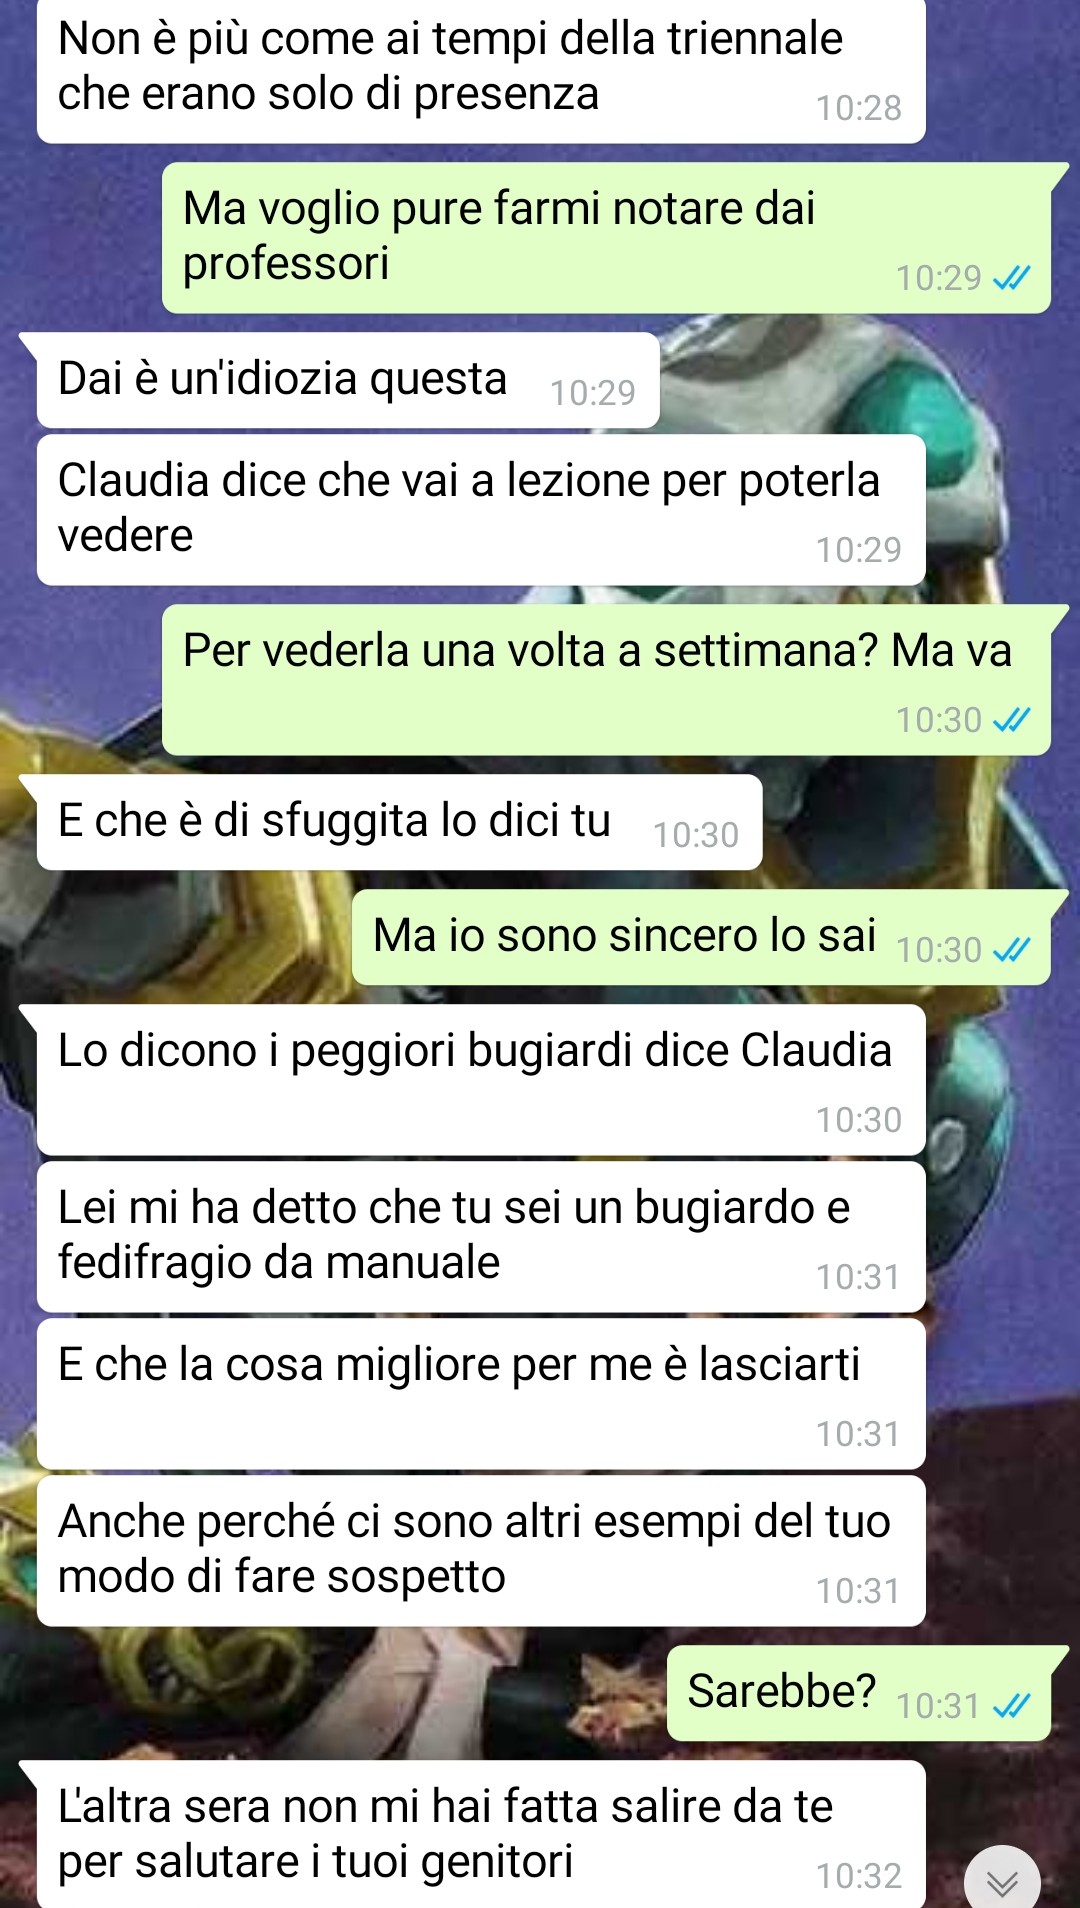
Task: Select the 'Sarebbe?' message bubble
Action: pyautogui.click(x=859, y=1693)
